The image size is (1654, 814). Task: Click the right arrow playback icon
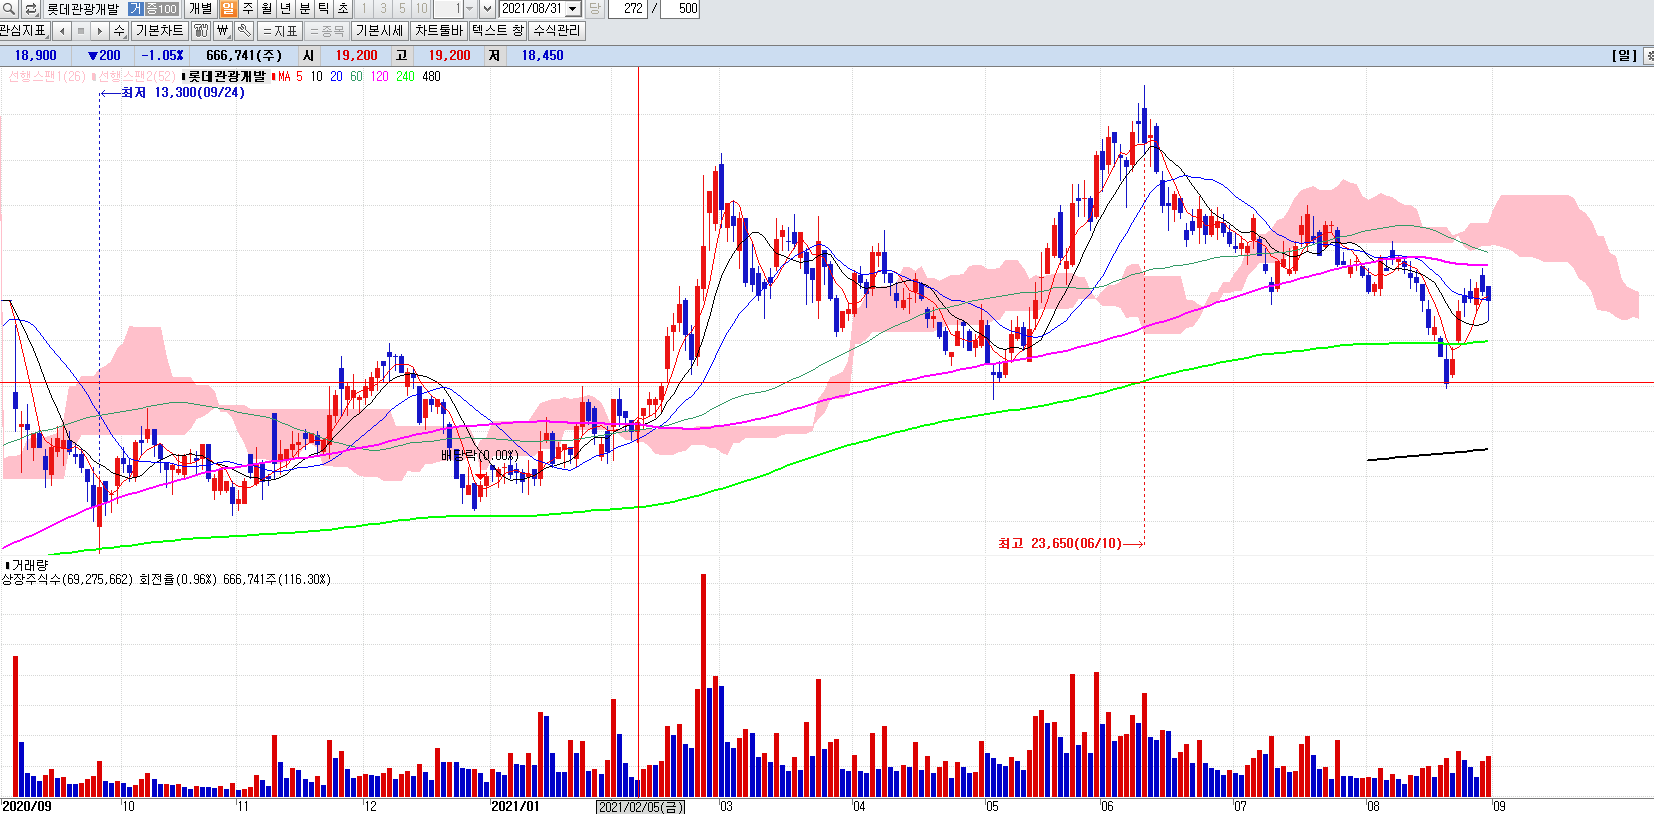99,31
